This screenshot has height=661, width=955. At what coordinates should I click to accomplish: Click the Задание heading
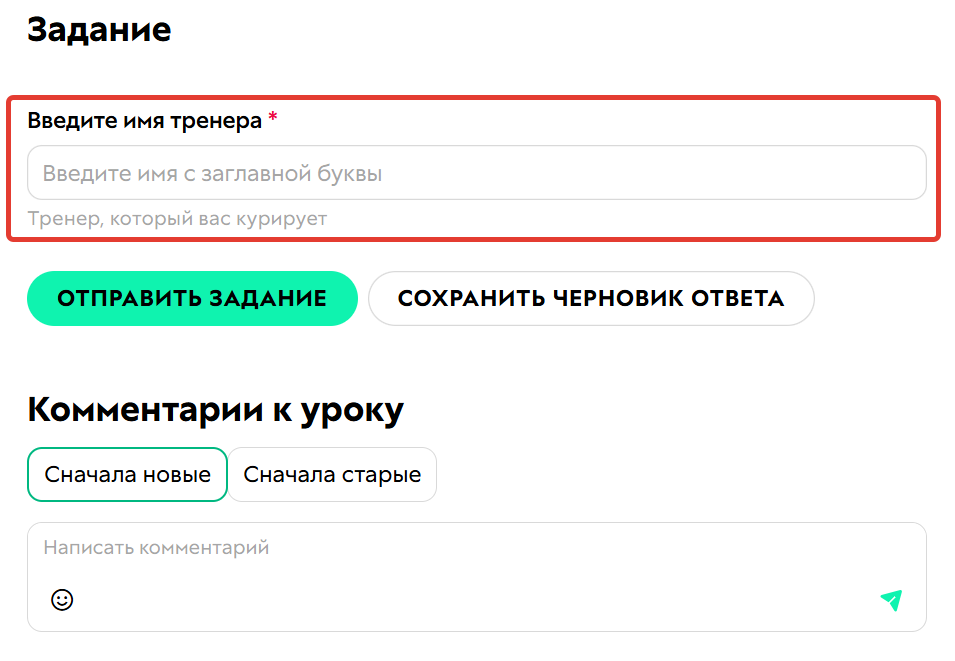pos(99,29)
